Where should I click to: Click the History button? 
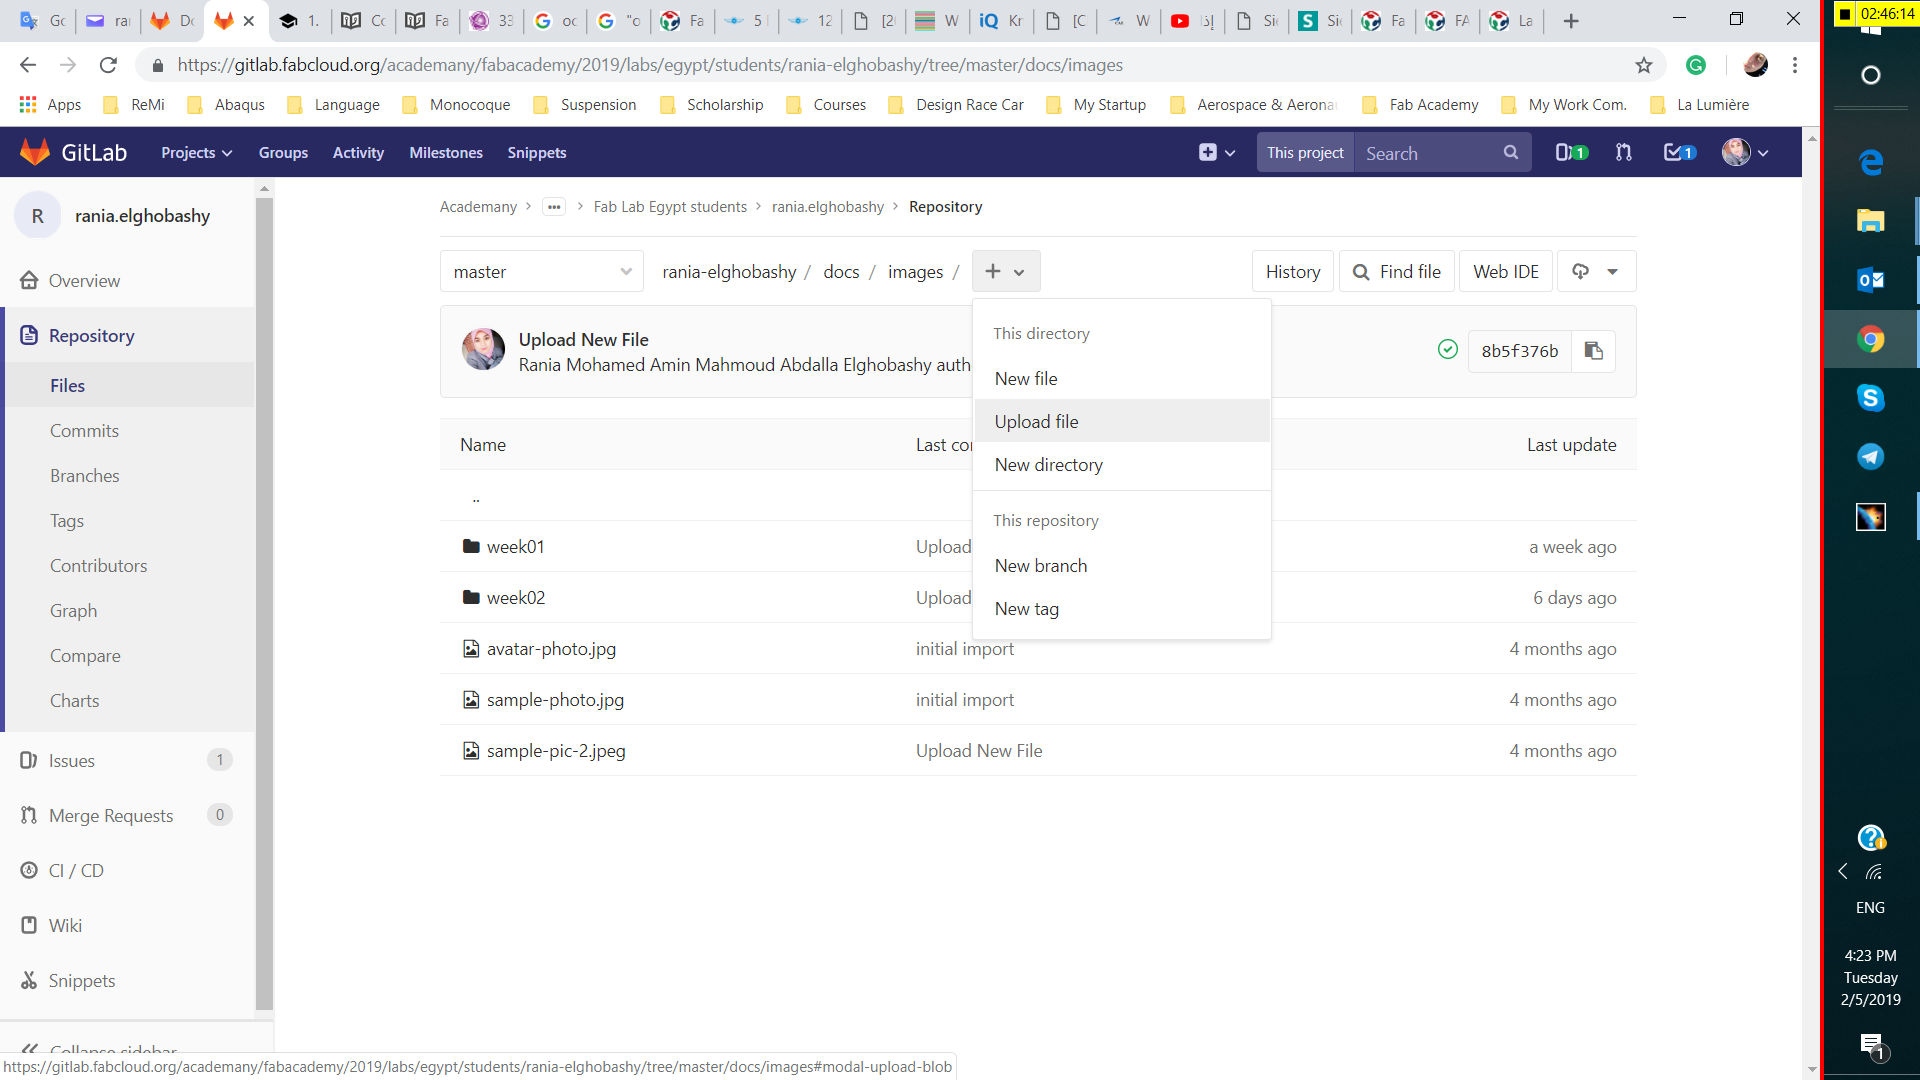[1292, 271]
